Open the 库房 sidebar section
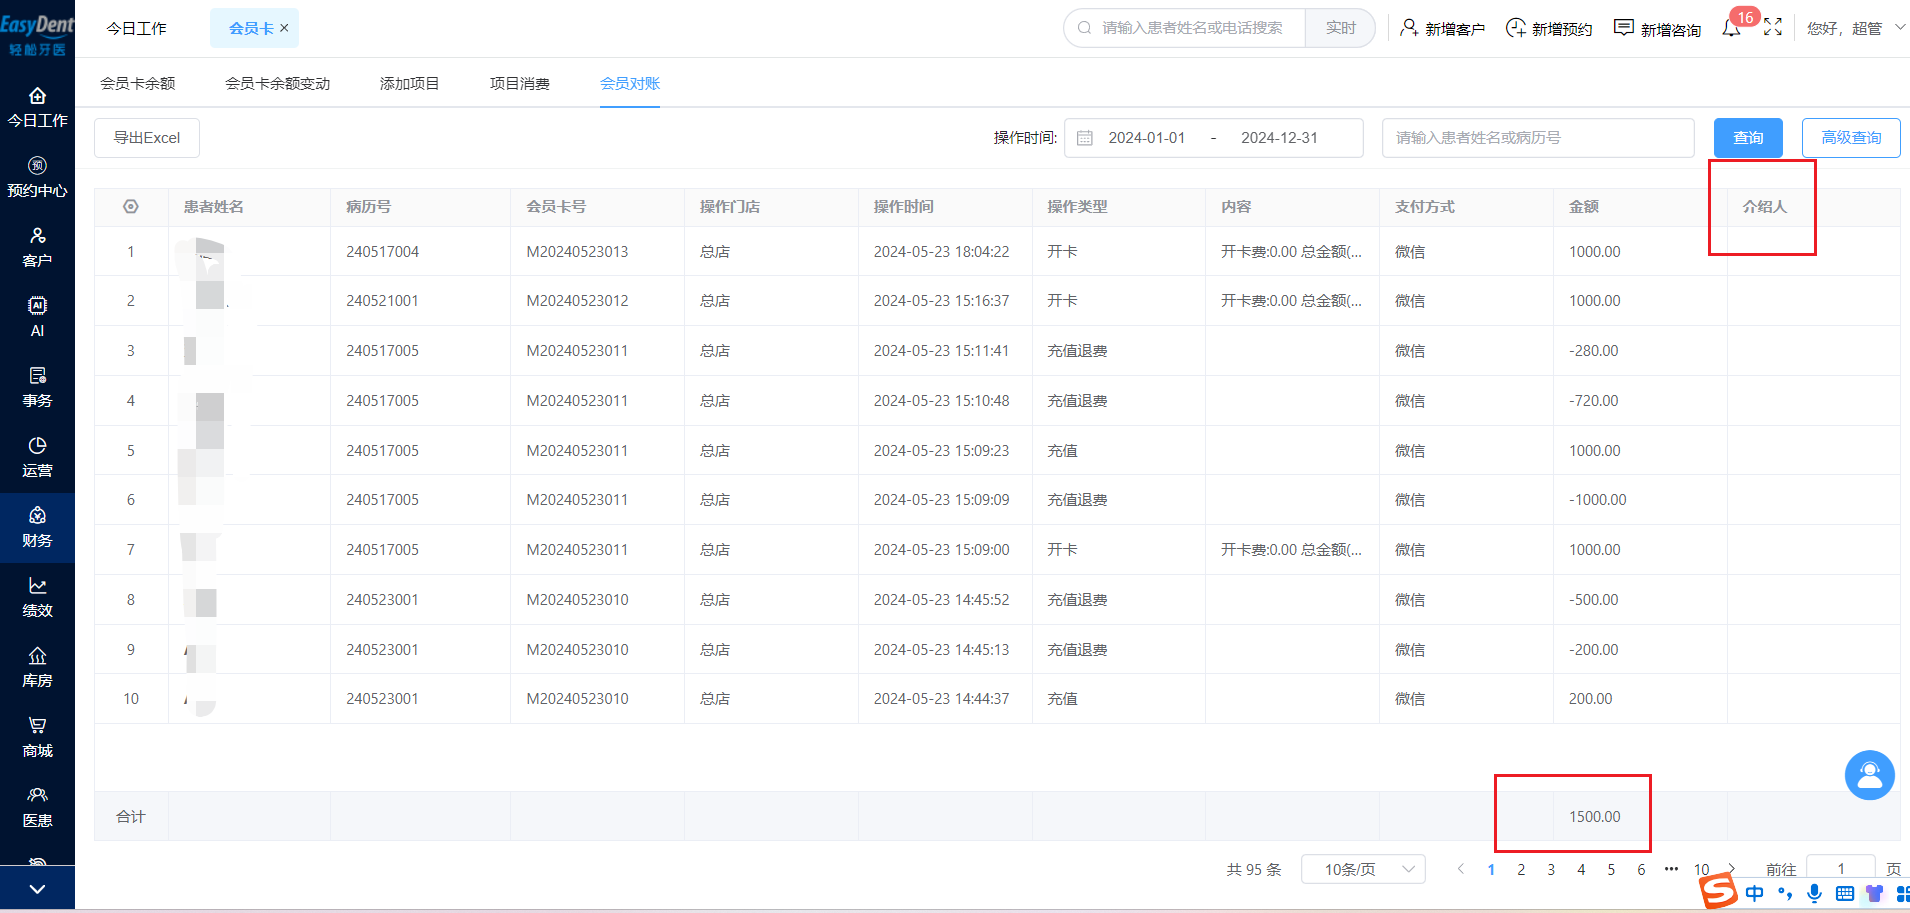This screenshot has width=1910, height=913. [x=37, y=668]
